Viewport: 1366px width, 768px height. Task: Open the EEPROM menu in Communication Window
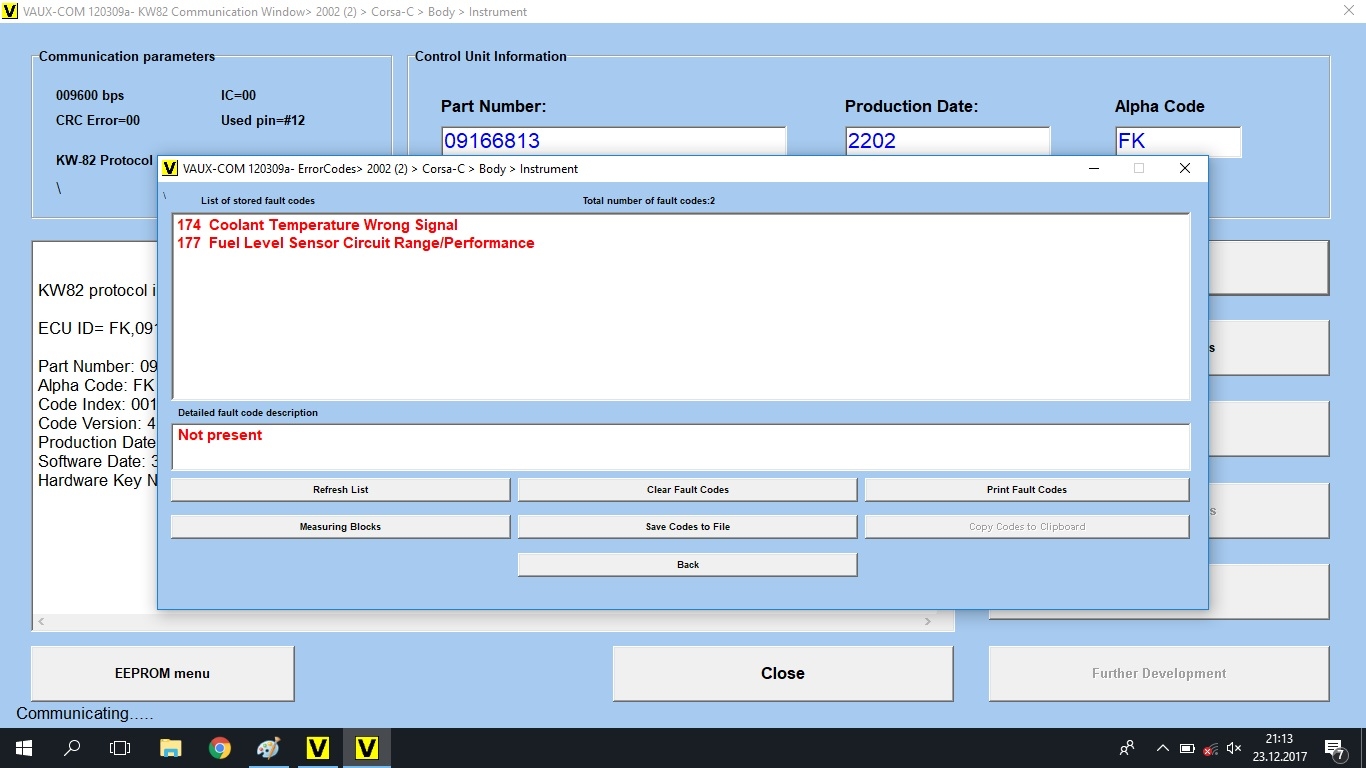tap(162, 673)
